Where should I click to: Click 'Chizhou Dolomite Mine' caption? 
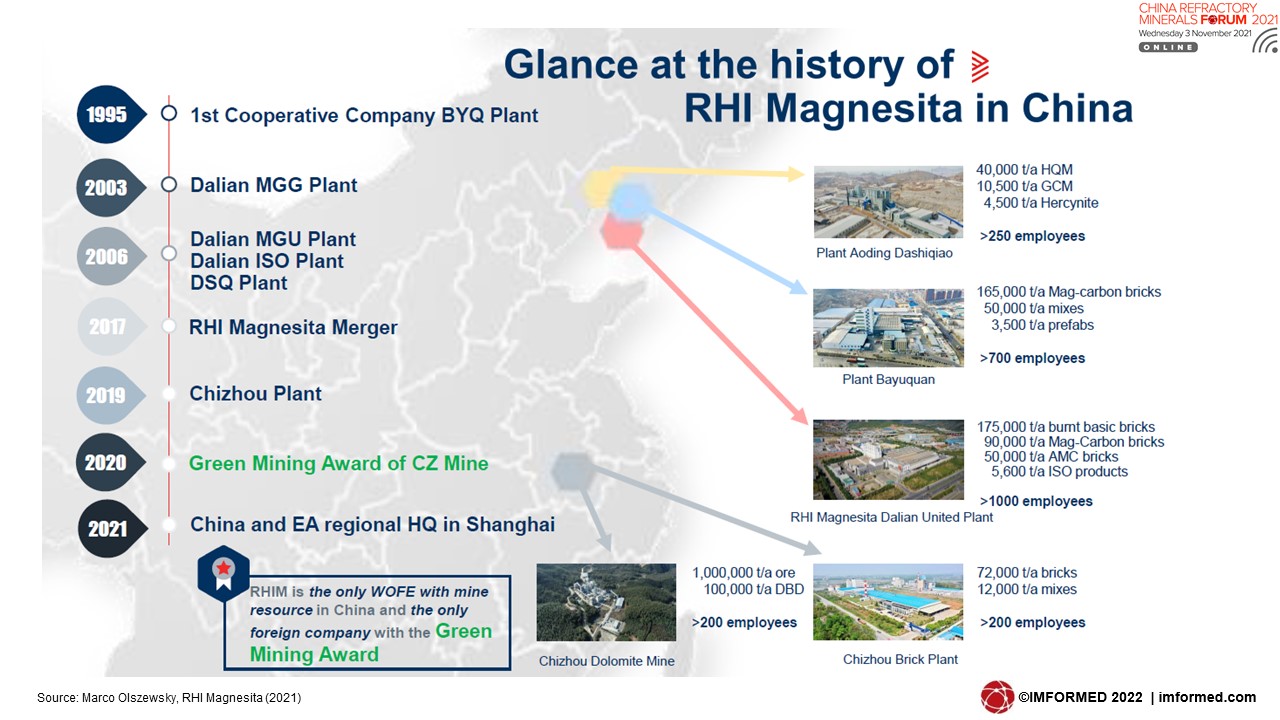coord(607,661)
